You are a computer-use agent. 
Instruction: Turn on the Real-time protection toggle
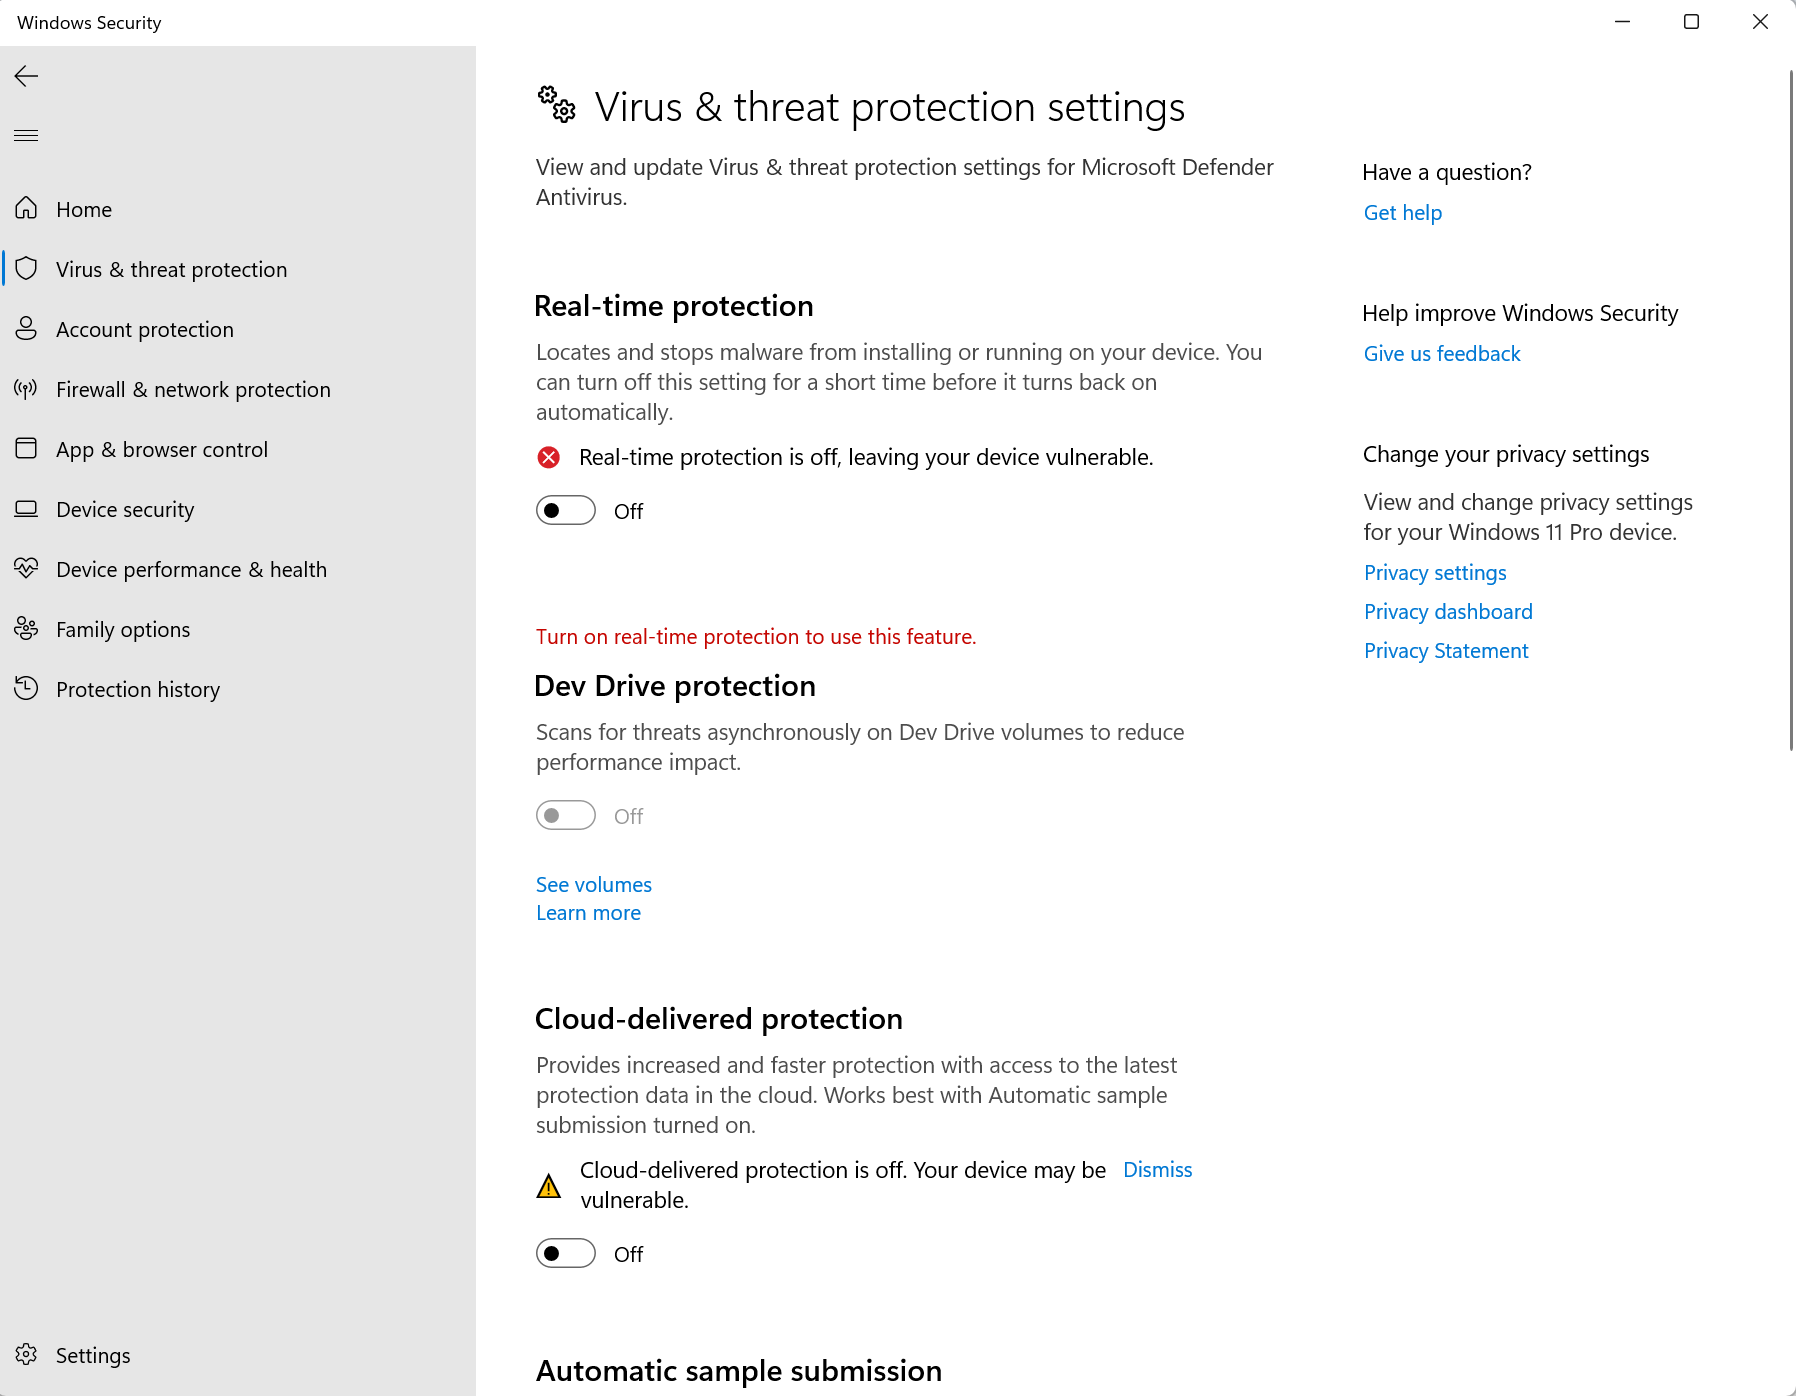[x=566, y=511]
